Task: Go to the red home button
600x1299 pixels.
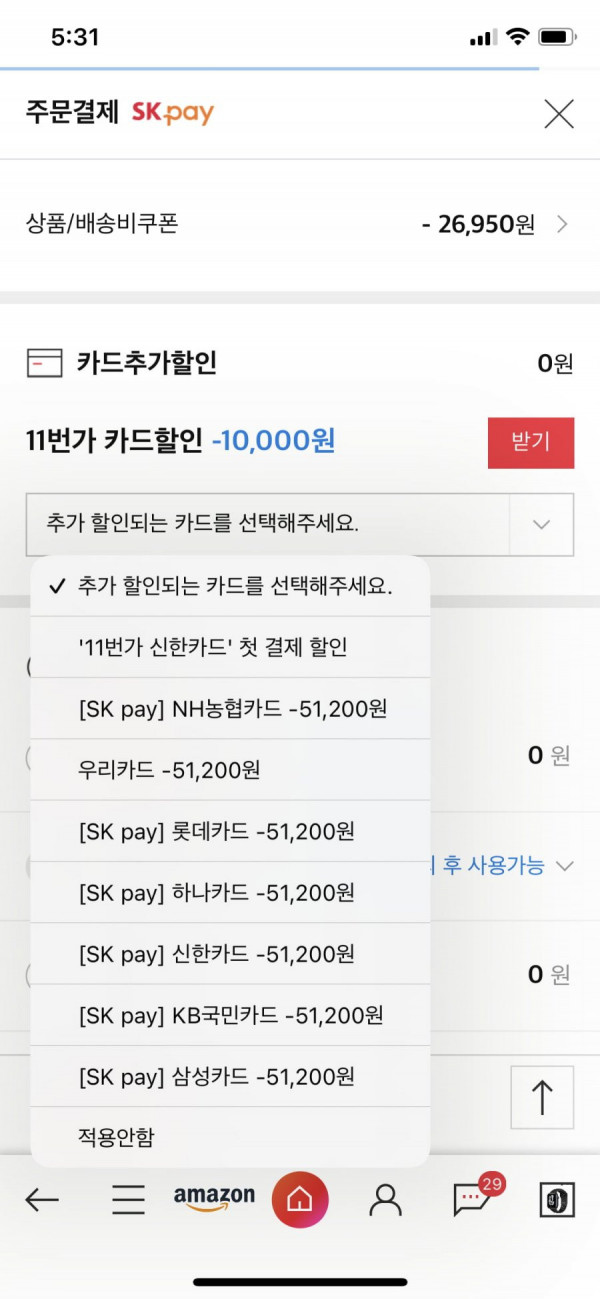Action: 300,1199
